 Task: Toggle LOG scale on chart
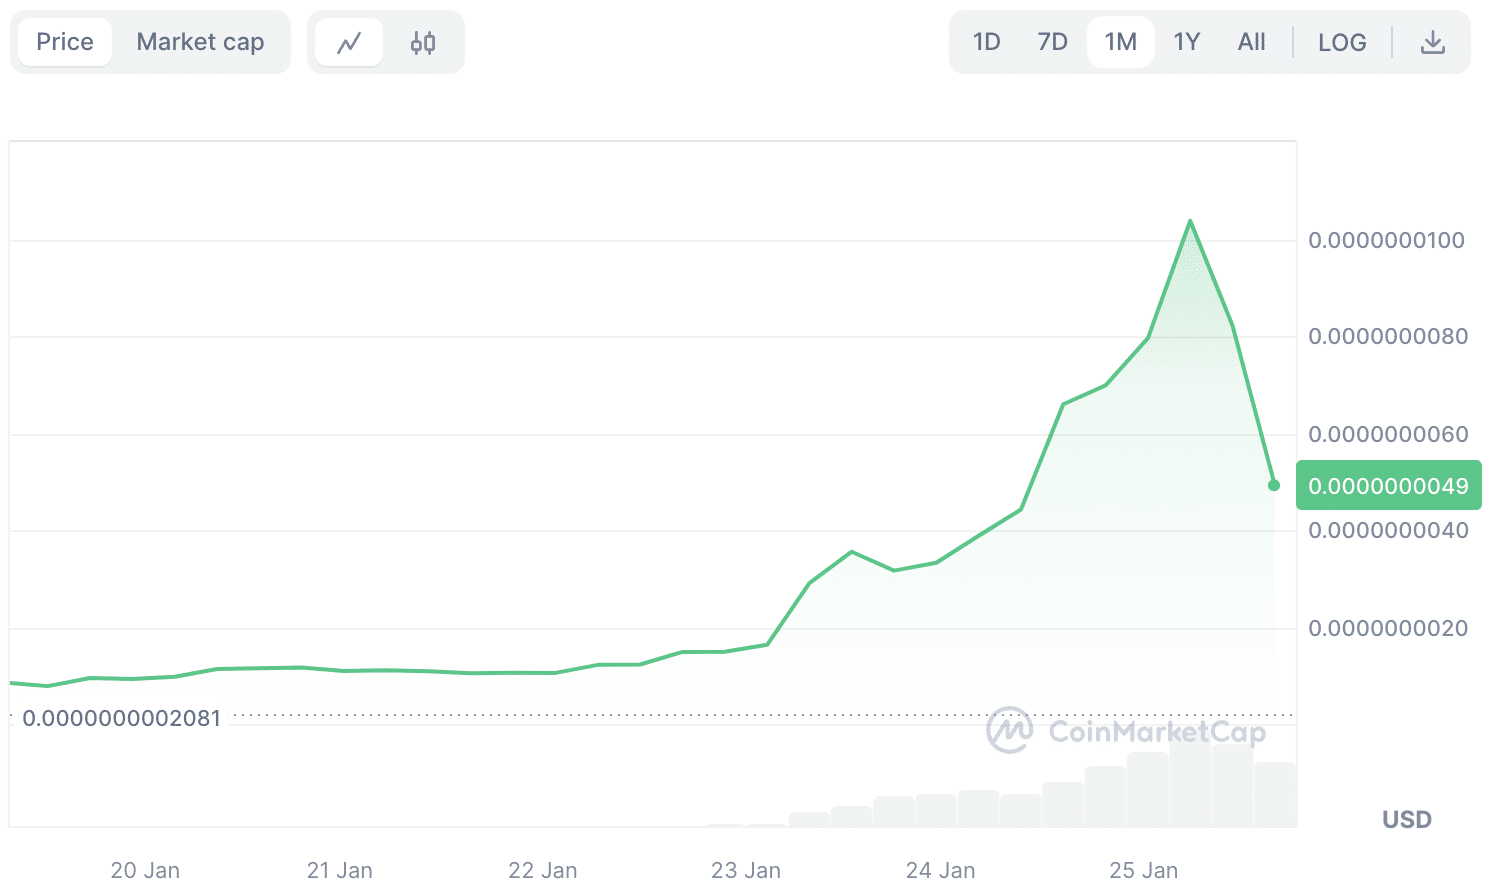click(x=1341, y=42)
